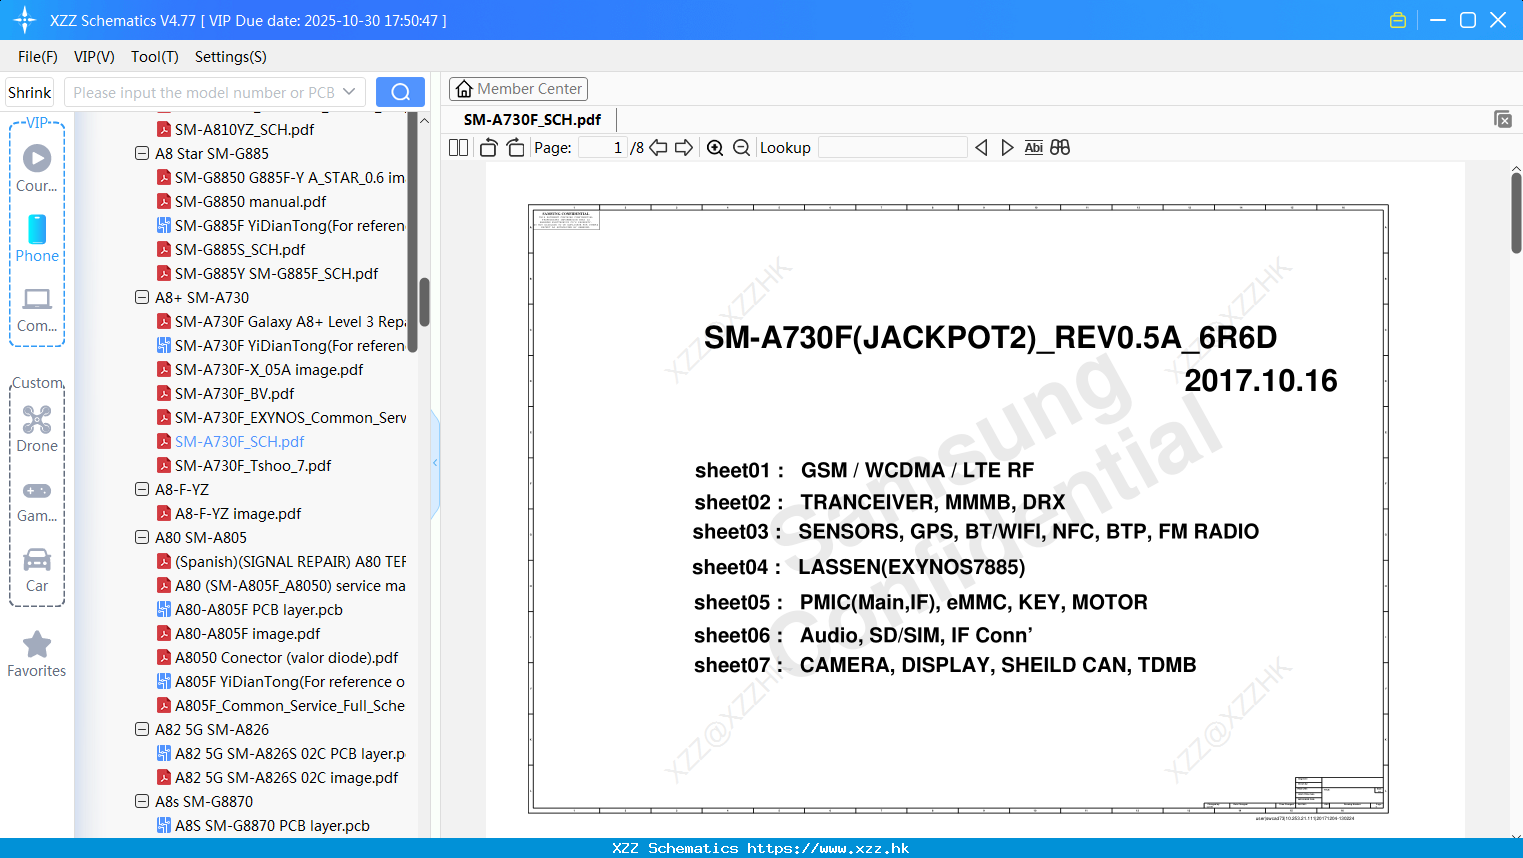Open the VIP(V) menu
The width and height of the screenshot is (1523, 858).
94,57
